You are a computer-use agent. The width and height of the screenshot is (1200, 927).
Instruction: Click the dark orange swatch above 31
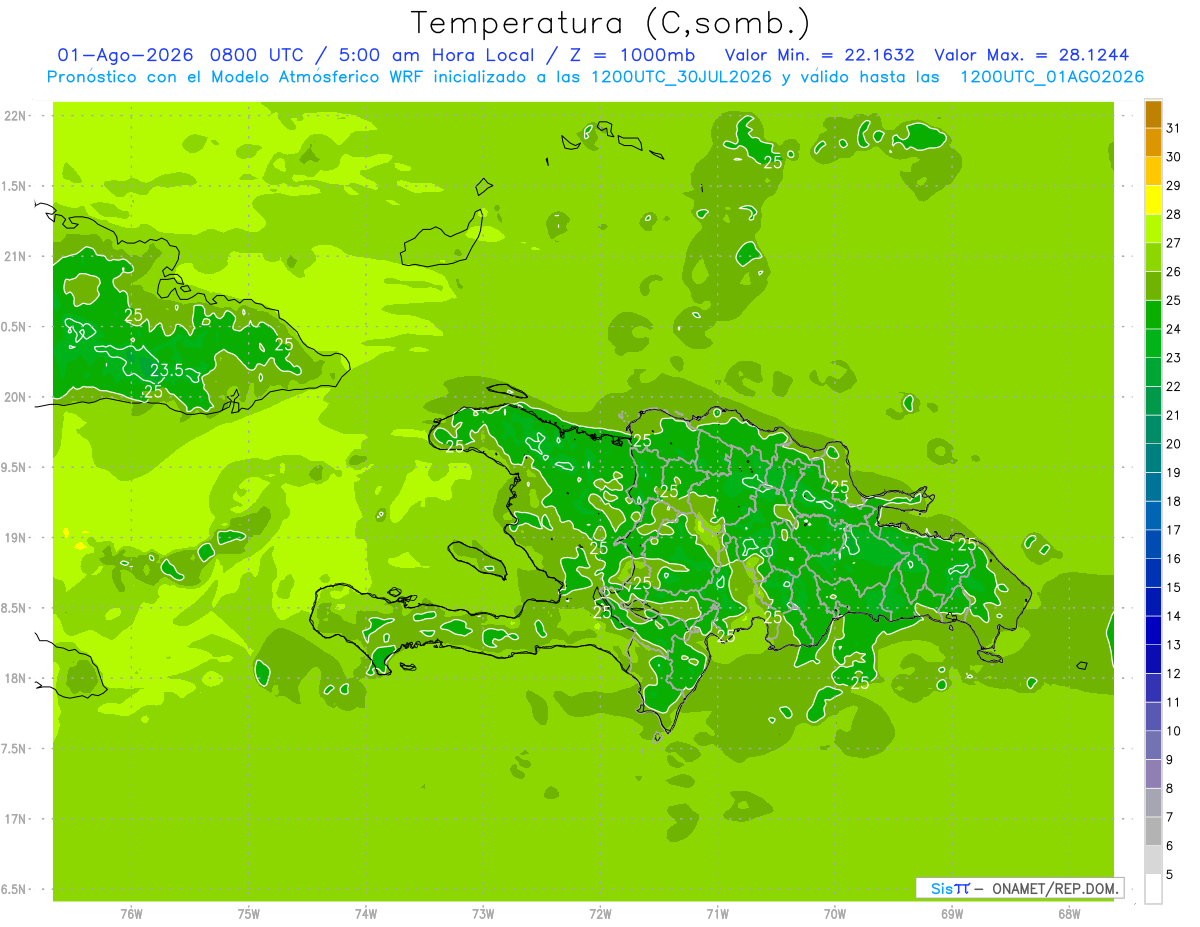click(x=1153, y=114)
